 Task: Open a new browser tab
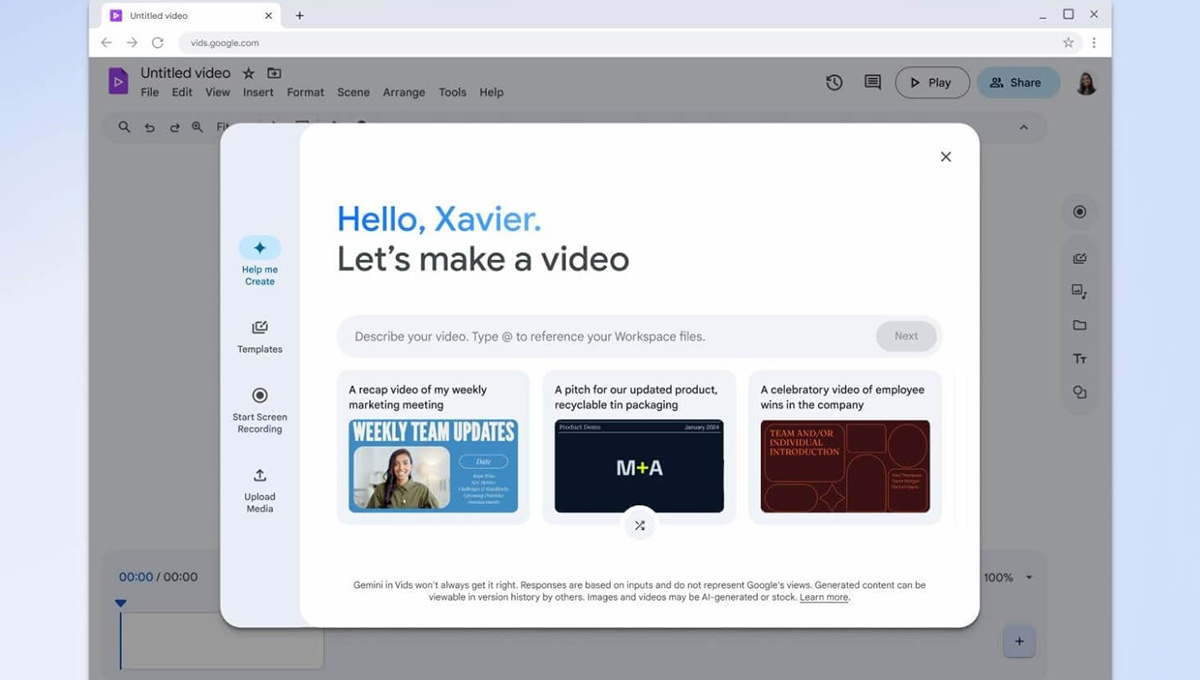pos(299,15)
